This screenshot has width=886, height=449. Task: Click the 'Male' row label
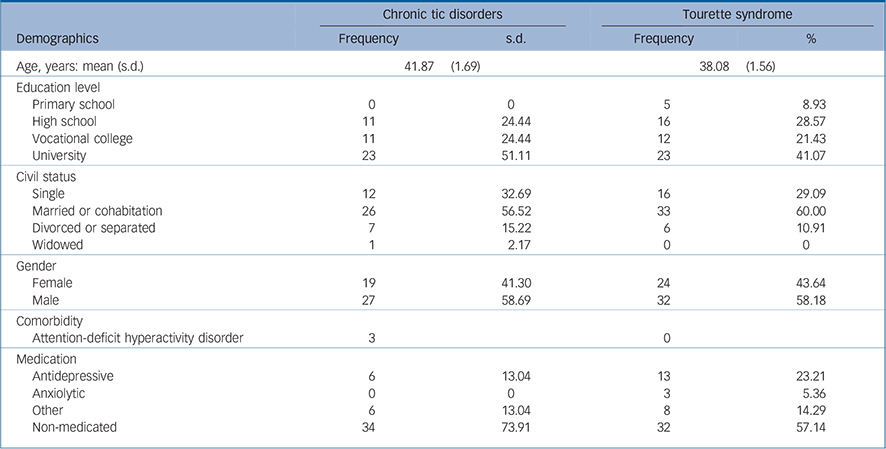(x=45, y=300)
